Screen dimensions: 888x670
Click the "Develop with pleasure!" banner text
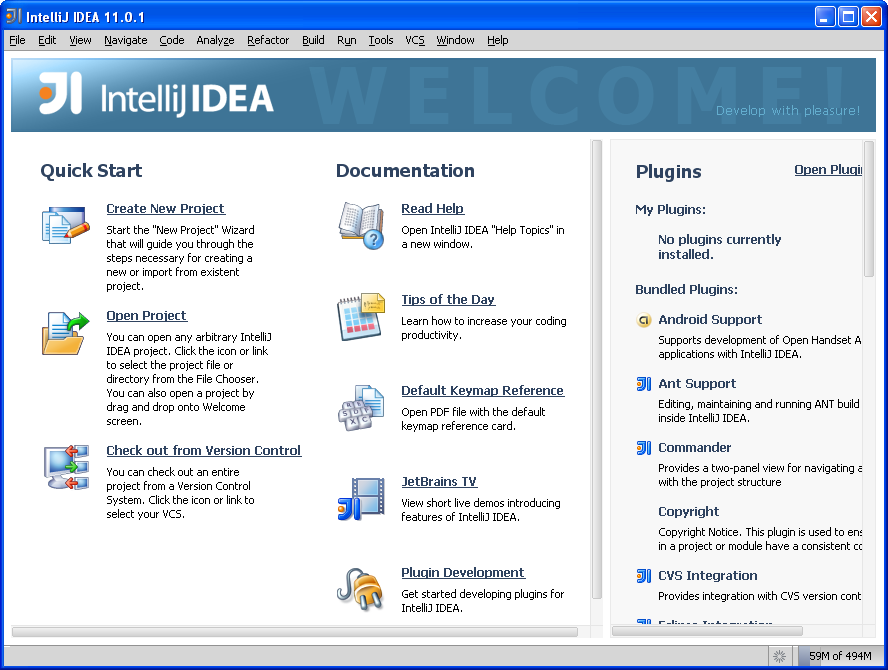[788, 111]
